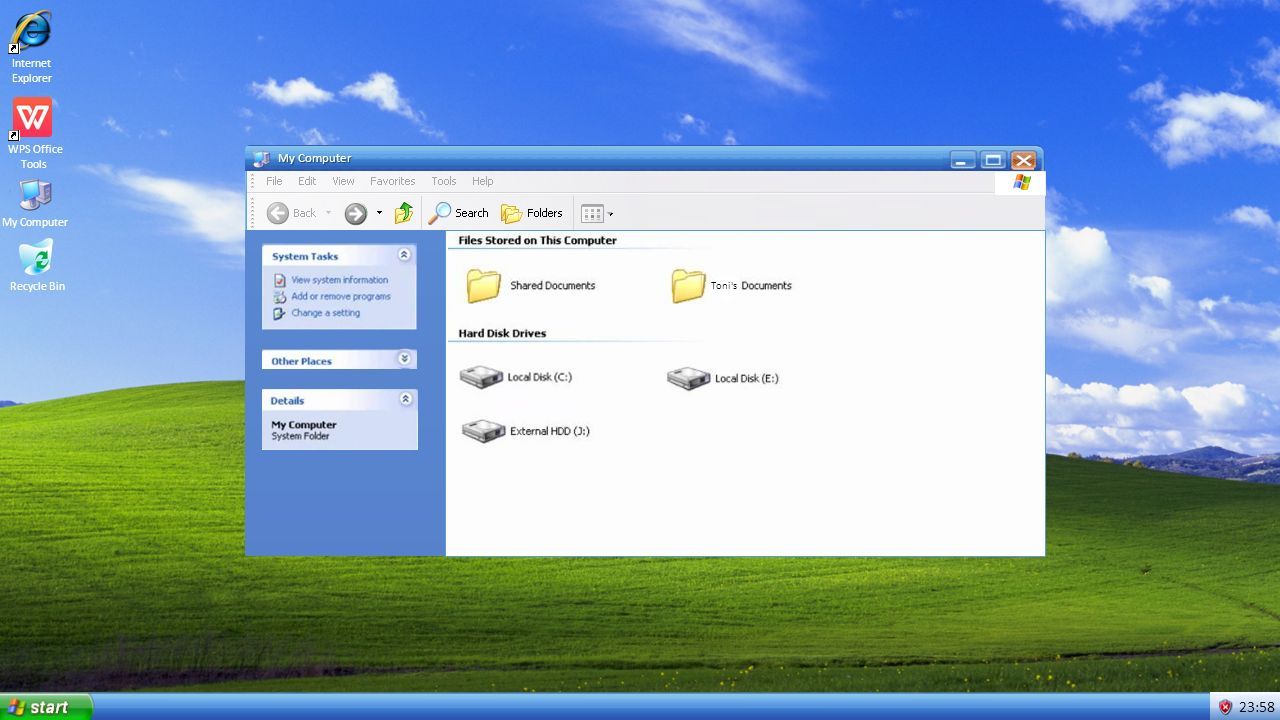Click the System Folder details text

point(300,436)
